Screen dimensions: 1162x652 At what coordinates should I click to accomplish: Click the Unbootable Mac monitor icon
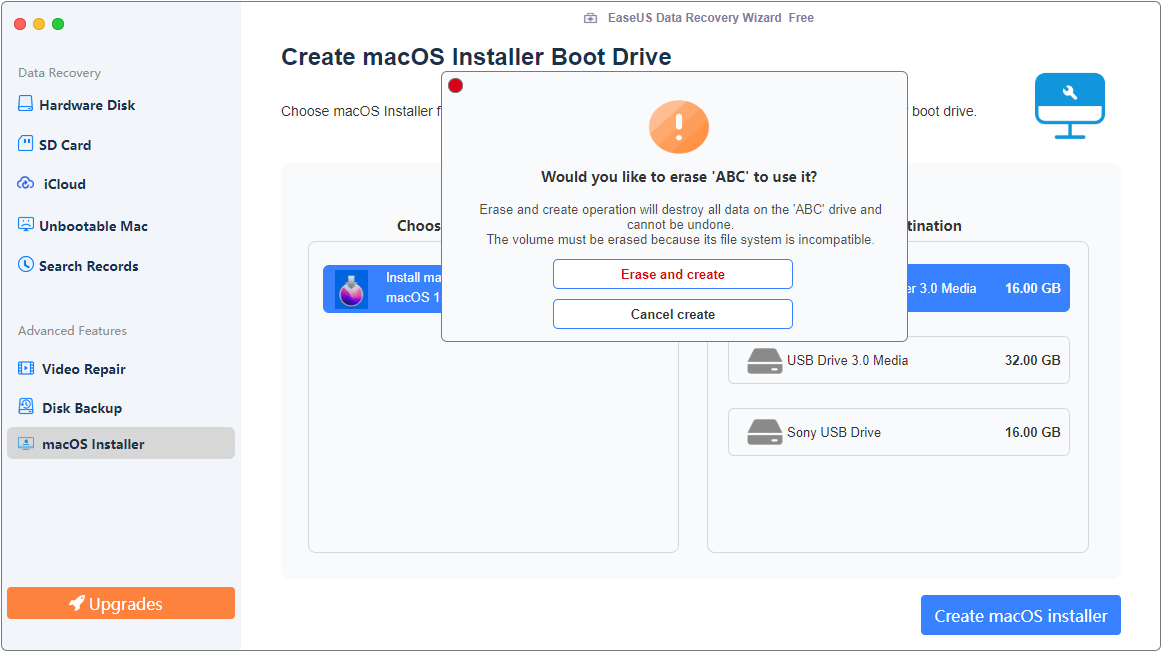click(26, 225)
